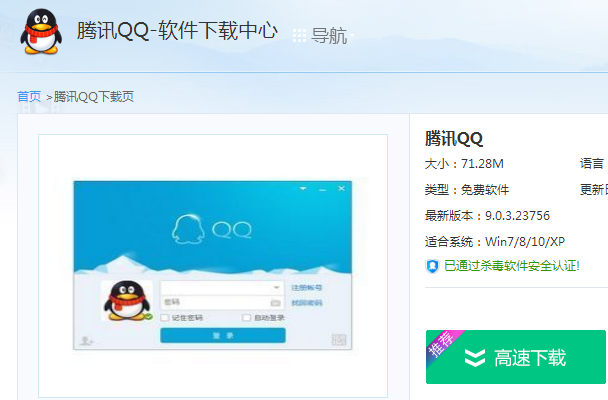
Task: Click 最新版本：9.0.3.23756 text
Action: point(487,216)
